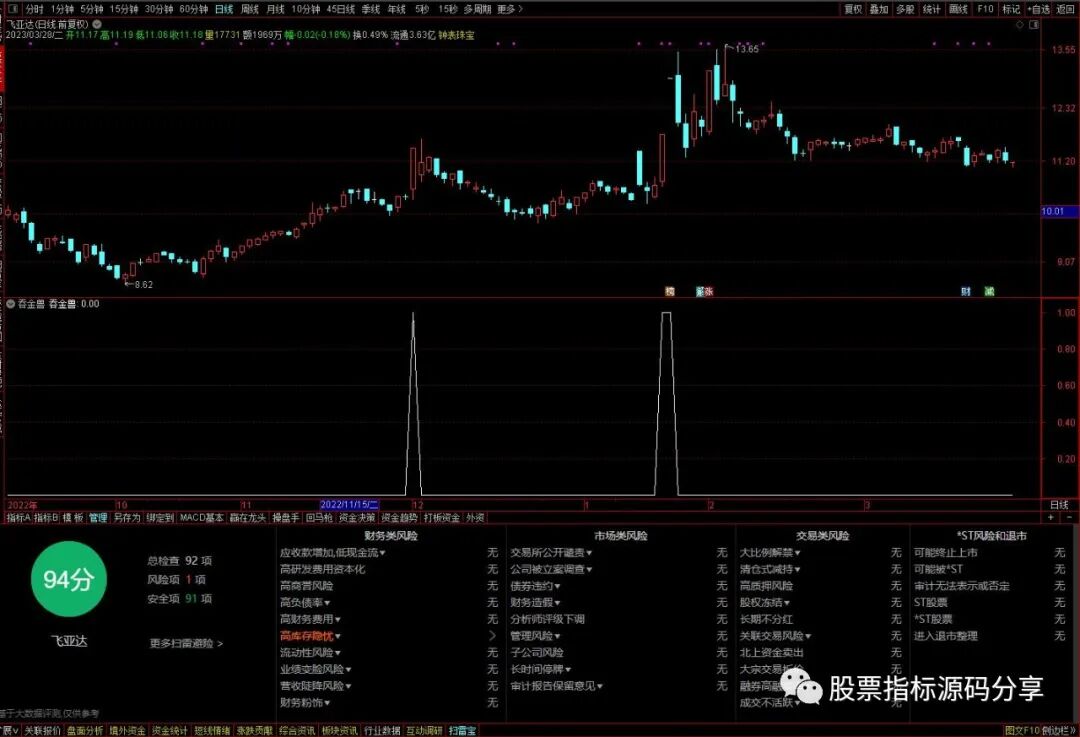The width and height of the screenshot is (1080, 737).
Task: Open the dropdown circle next to 飞亚达(日线 前复权)
Action: (97, 23)
